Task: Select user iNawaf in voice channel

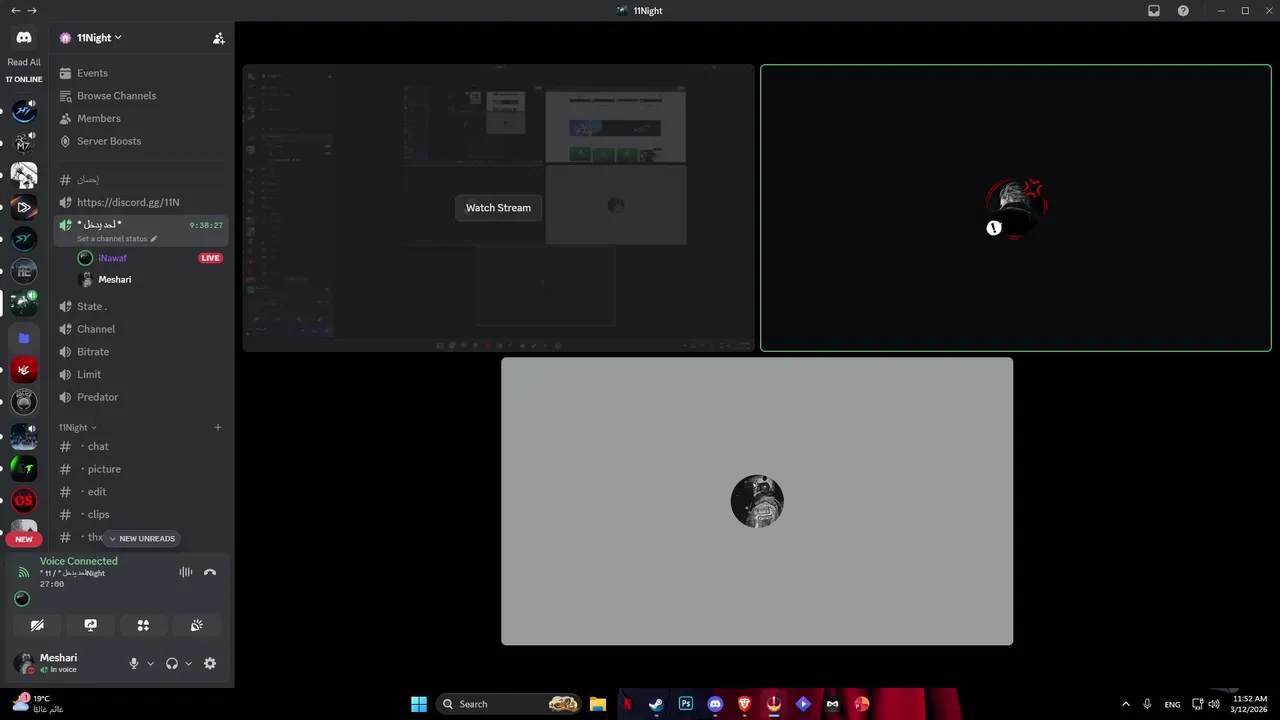Action: 150,258
